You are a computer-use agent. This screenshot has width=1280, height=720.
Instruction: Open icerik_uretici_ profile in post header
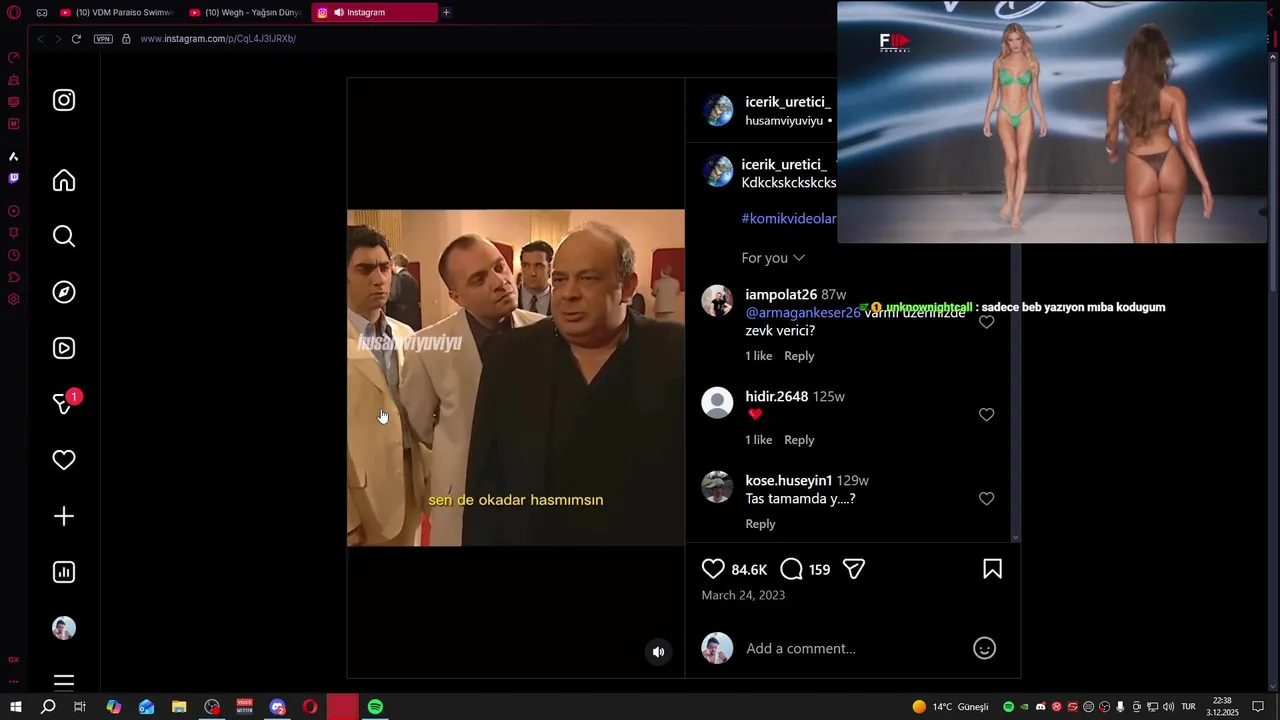coord(788,102)
